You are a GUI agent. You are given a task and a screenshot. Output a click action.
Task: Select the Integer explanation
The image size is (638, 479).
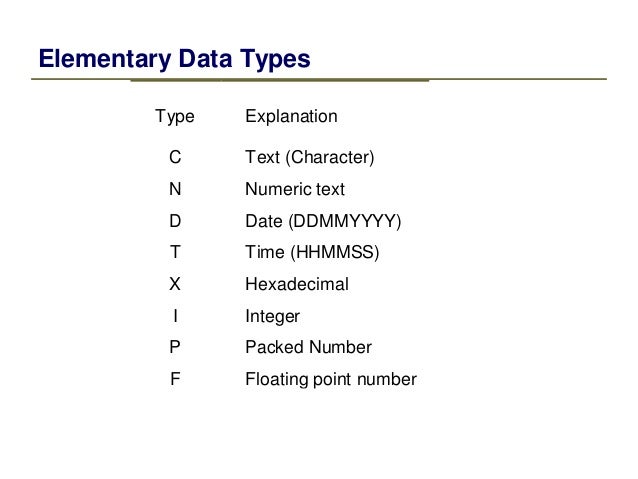[273, 317]
